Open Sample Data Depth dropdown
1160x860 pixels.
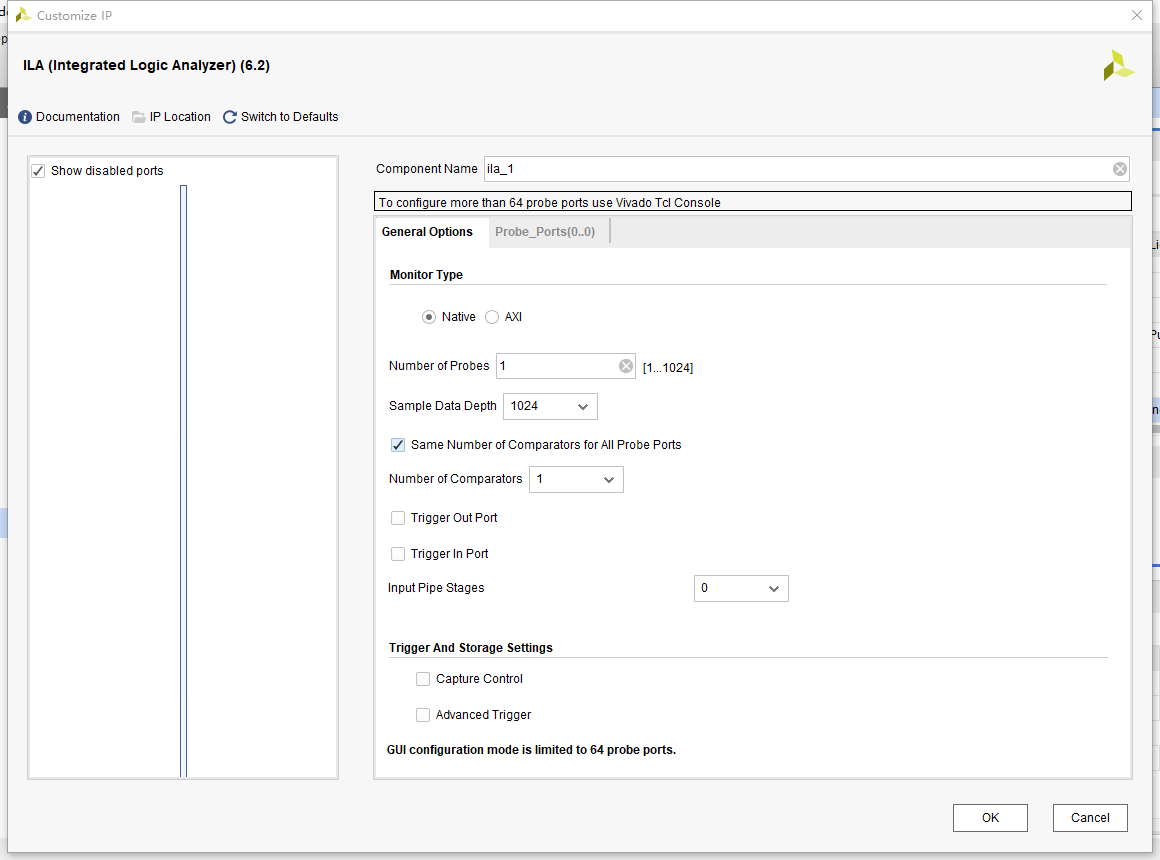pos(550,406)
